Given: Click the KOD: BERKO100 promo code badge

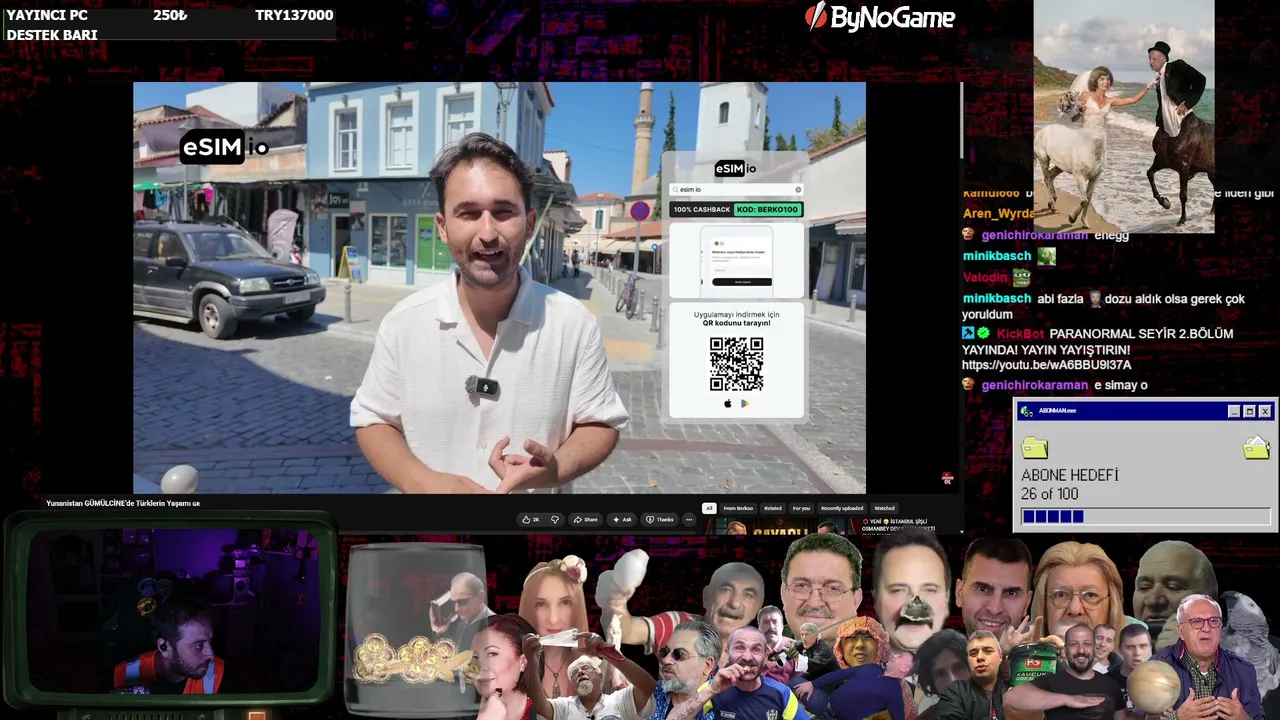Looking at the screenshot, I should 768,210.
